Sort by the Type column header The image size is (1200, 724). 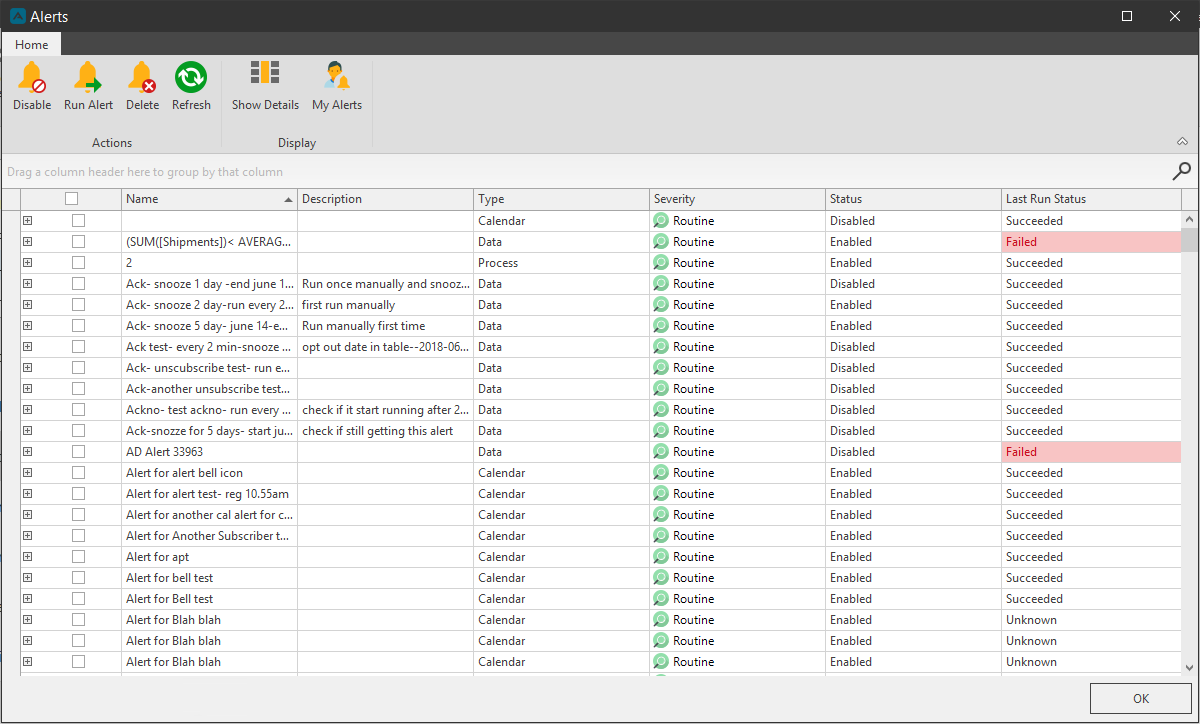pos(562,199)
